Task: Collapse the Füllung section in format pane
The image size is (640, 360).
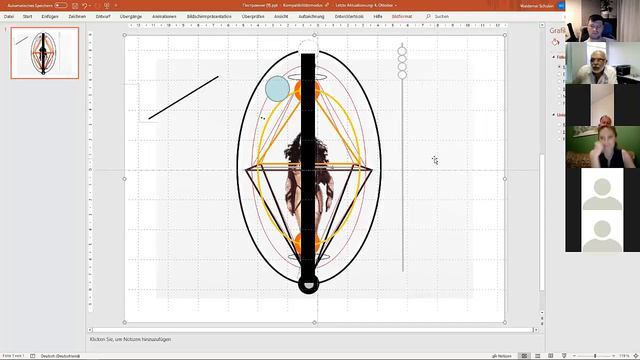Action: tap(554, 57)
